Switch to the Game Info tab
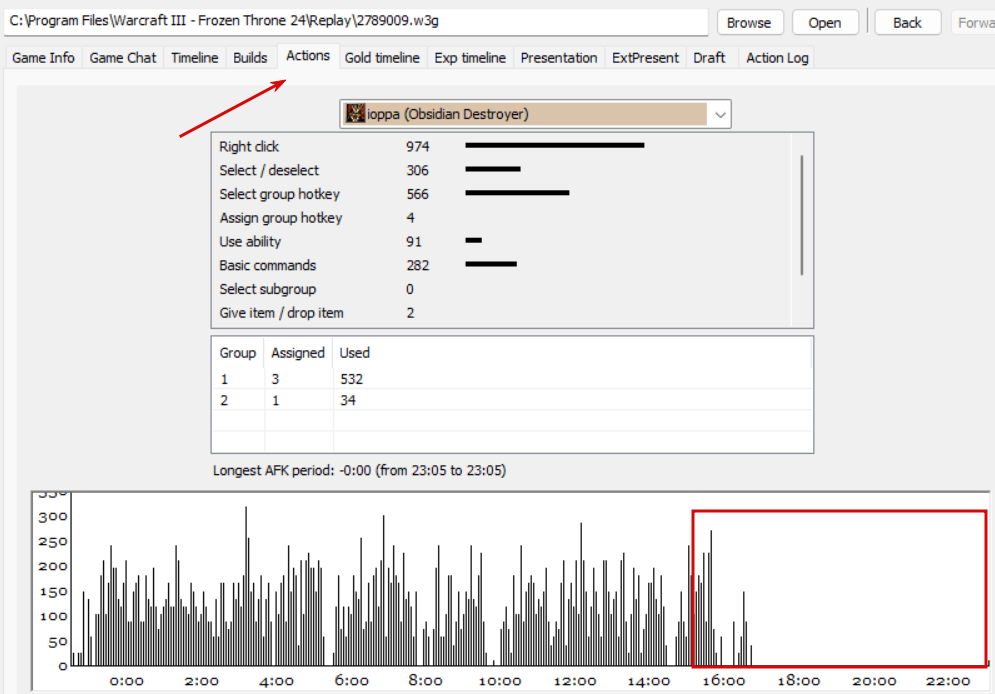Screen dimensions: 995x694 click(43, 58)
